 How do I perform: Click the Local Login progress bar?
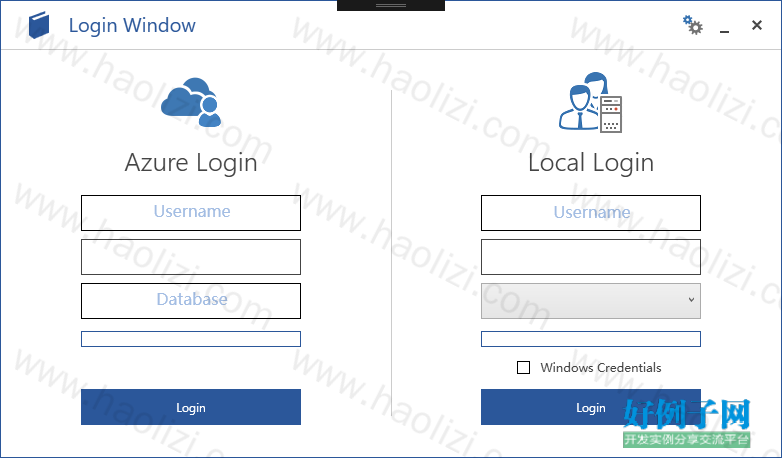click(x=591, y=339)
